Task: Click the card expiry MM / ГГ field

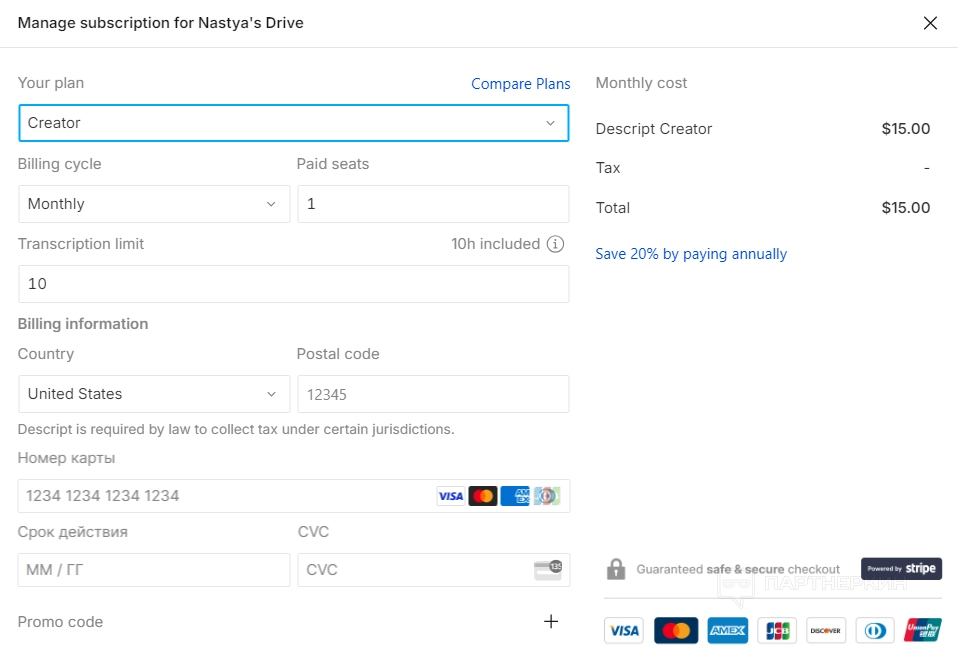Action: coord(154,570)
